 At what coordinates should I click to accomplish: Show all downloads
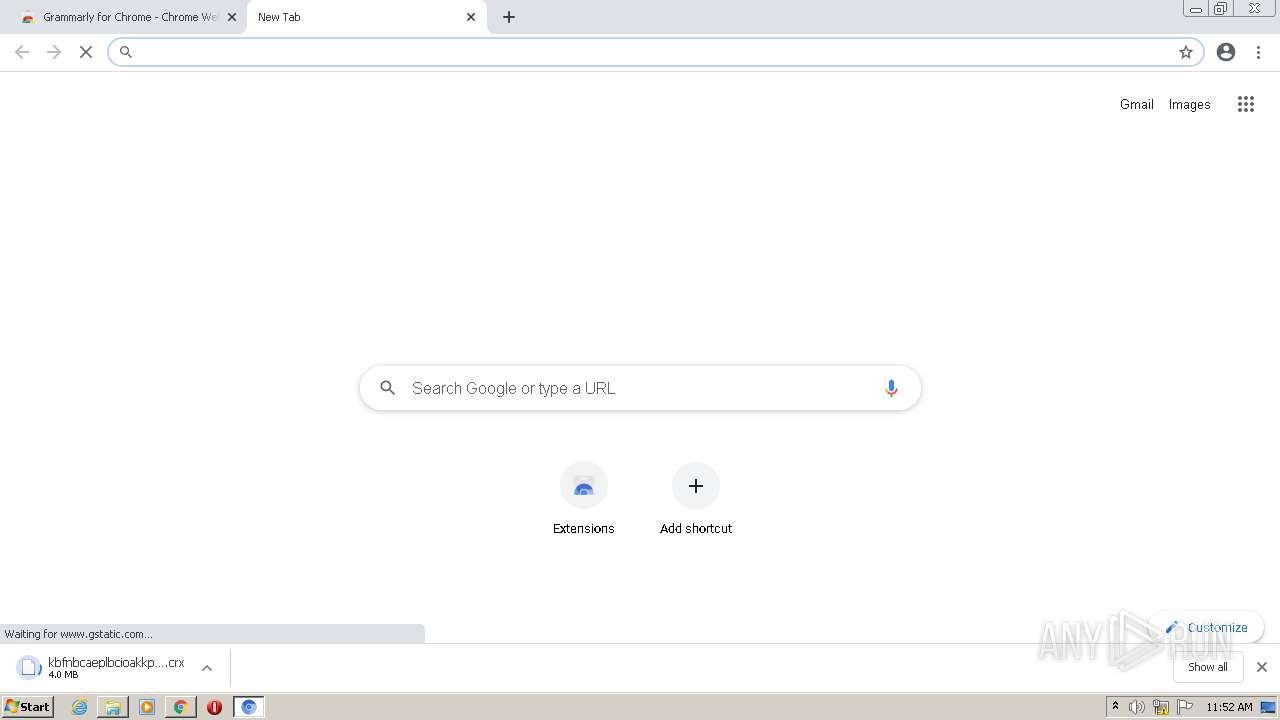pos(1208,667)
